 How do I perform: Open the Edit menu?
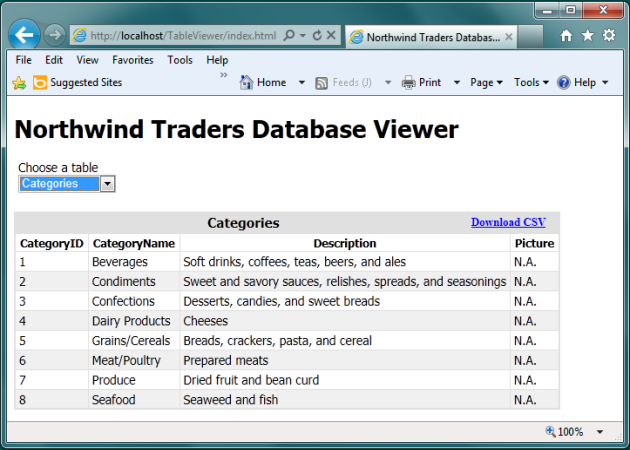coord(53,60)
